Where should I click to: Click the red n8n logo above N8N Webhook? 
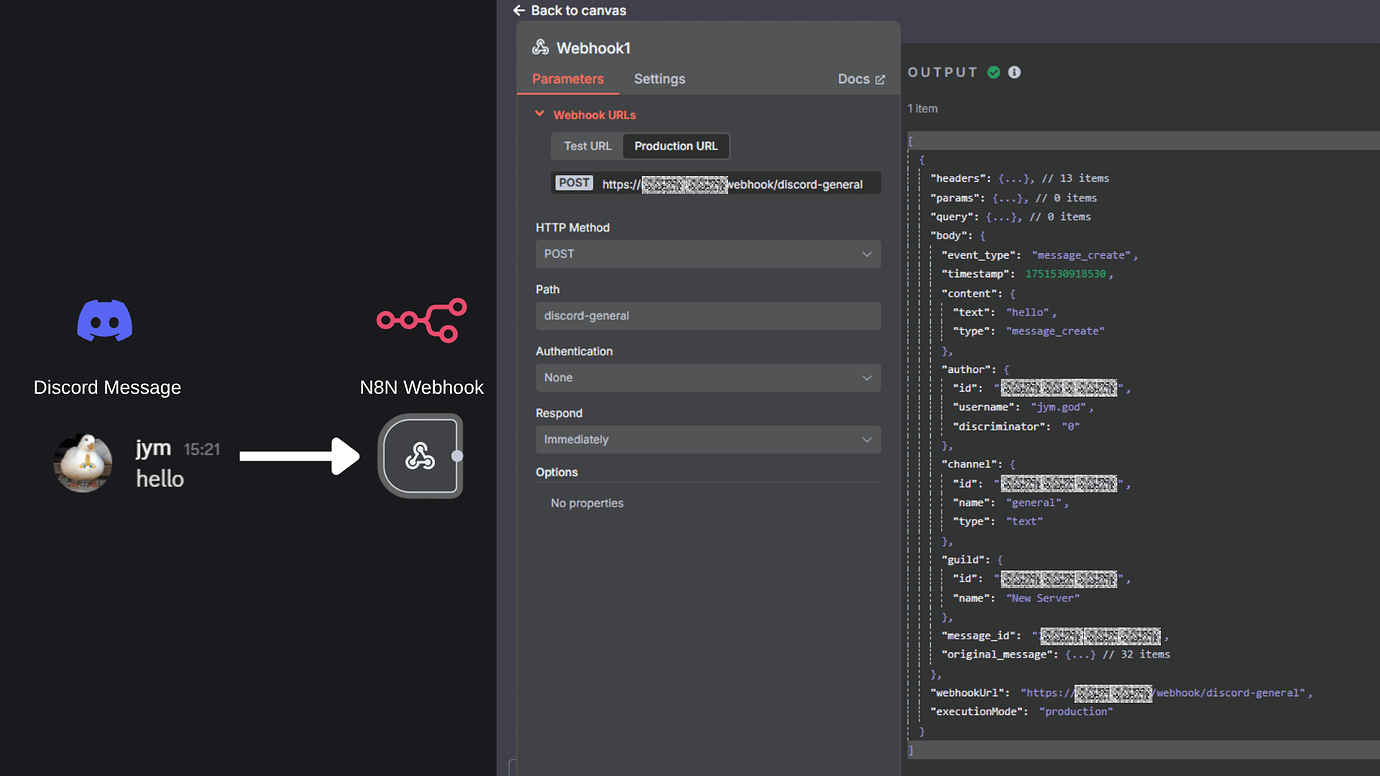pos(421,319)
